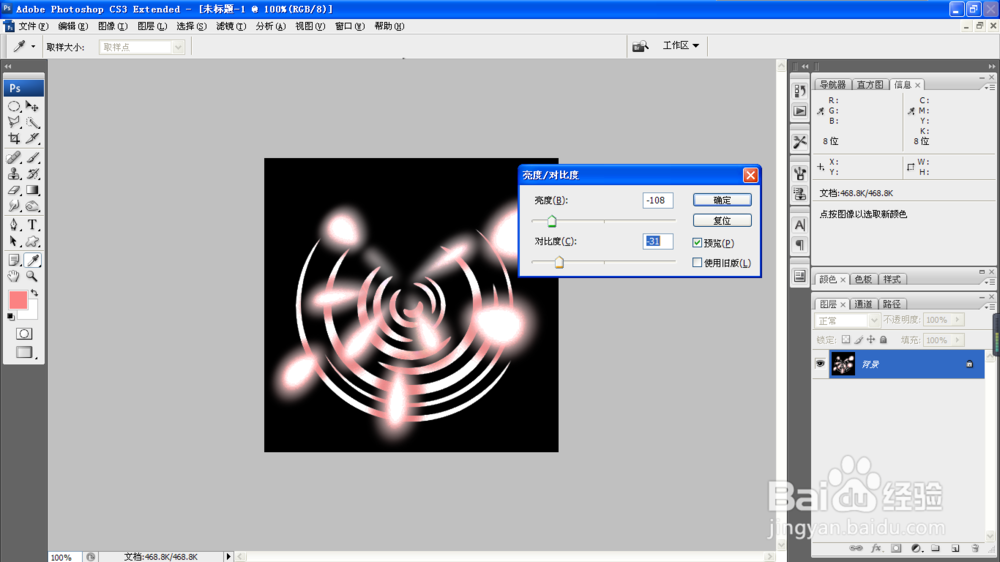Switch to the 色板 tab
The width and height of the screenshot is (1000, 562).
click(863, 279)
